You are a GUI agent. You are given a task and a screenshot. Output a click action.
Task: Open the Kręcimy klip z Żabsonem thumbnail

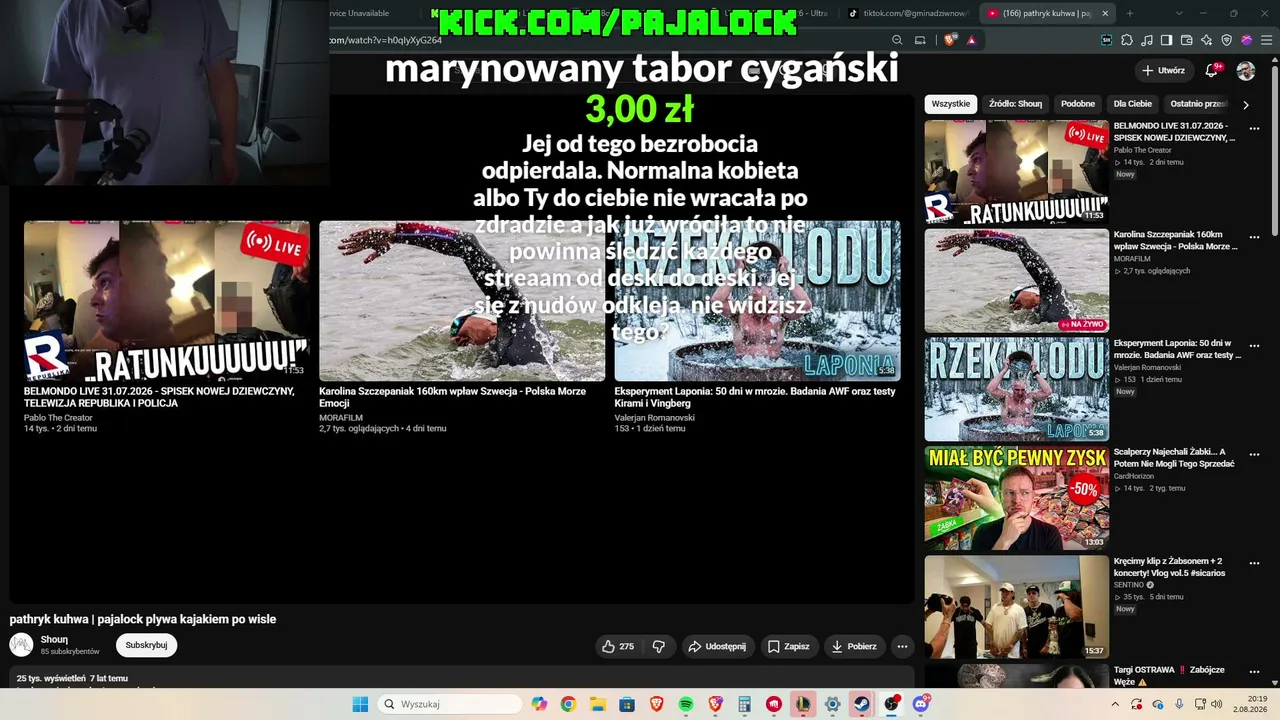(1016, 607)
